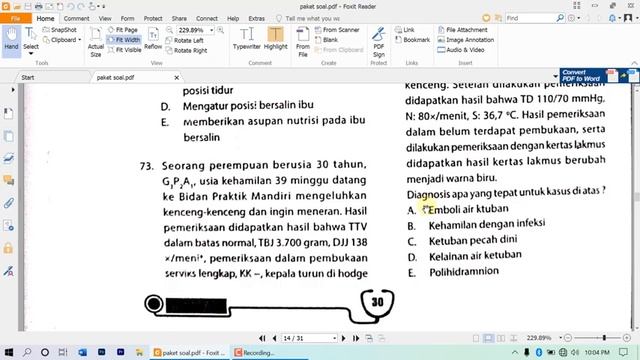Viewport: 640px width, 360px height.
Task: Add a Bookmark
Action: (x=412, y=40)
